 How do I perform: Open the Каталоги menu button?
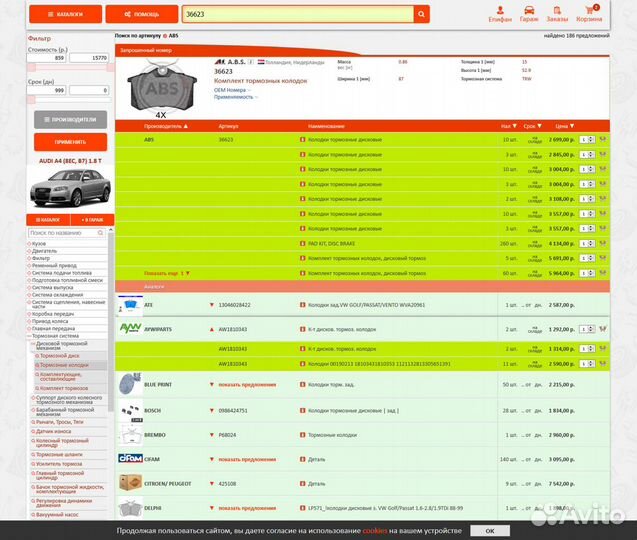65,14
